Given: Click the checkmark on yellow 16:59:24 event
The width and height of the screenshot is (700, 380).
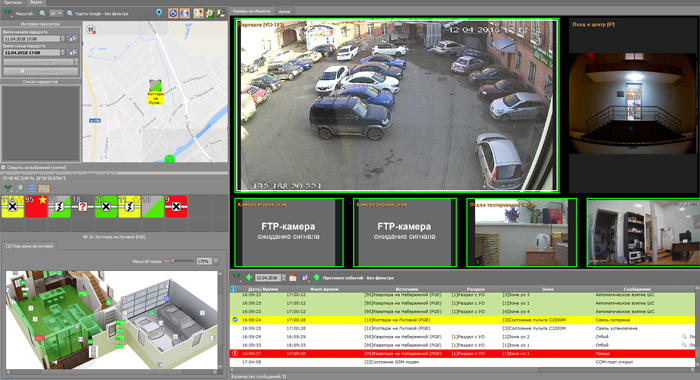Looking at the screenshot, I should click(x=235, y=320).
